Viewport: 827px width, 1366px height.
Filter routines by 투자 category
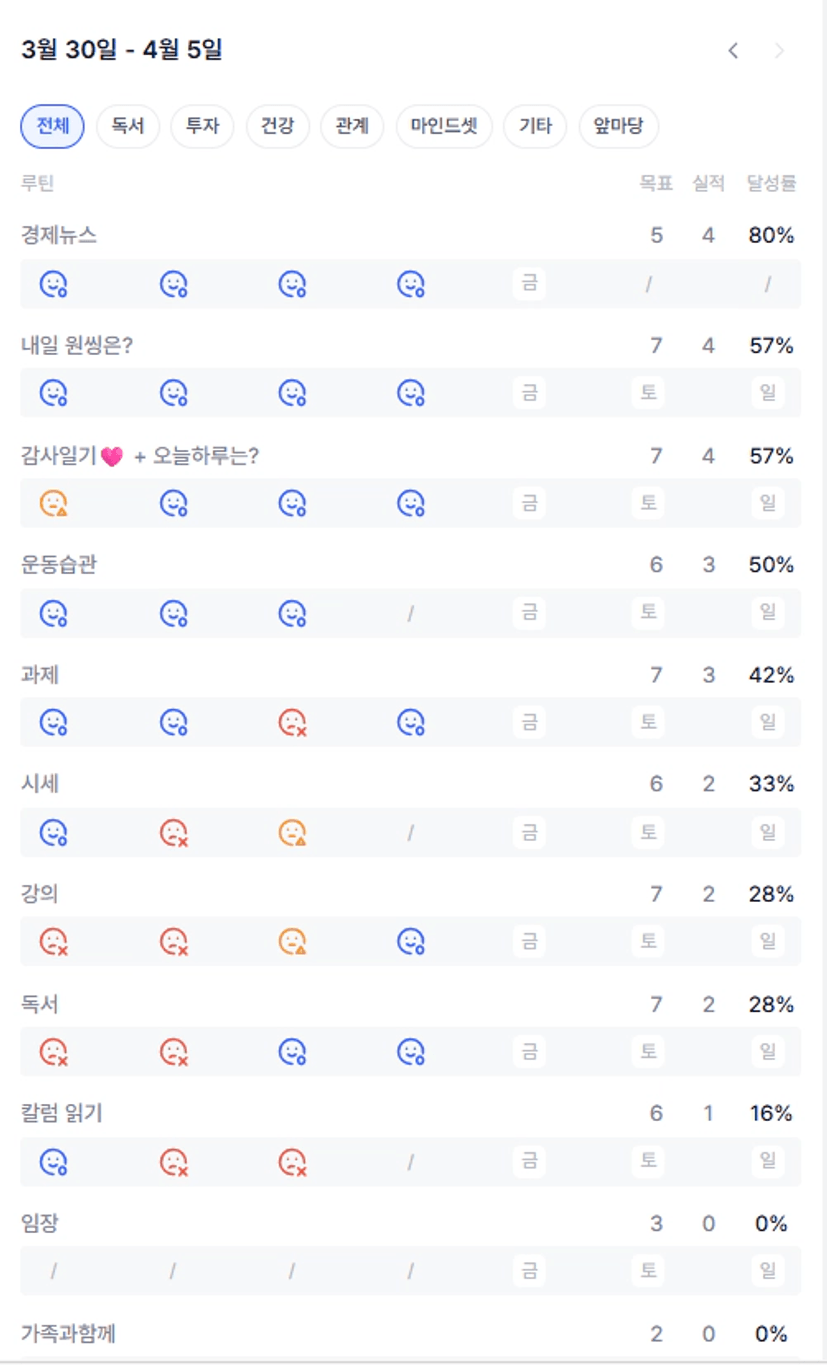coord(202,127)
